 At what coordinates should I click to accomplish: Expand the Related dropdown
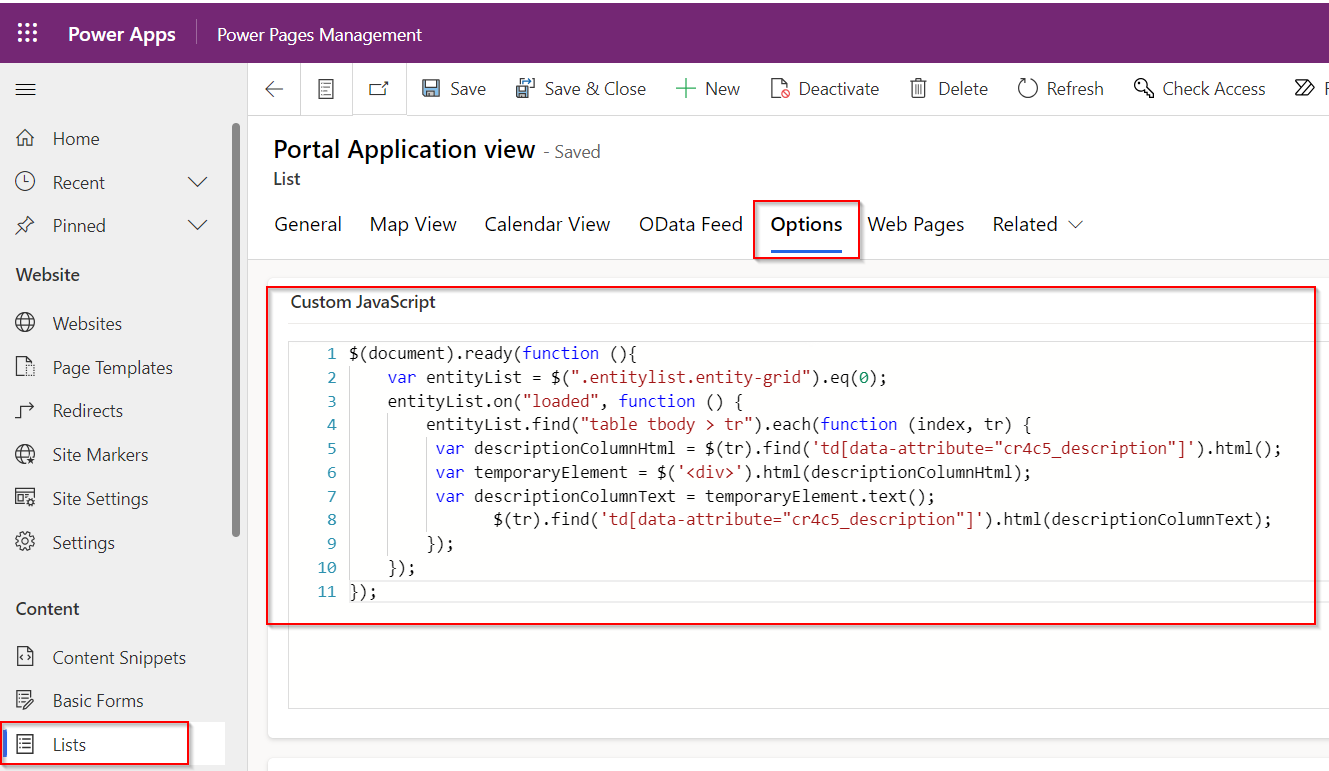1037,225
